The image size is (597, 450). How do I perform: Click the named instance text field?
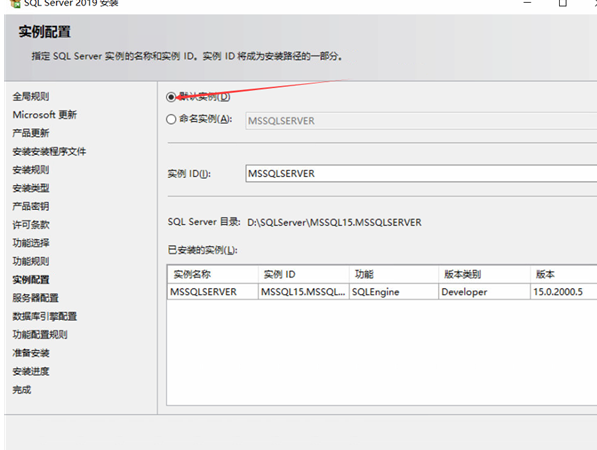tap(421, 121)
